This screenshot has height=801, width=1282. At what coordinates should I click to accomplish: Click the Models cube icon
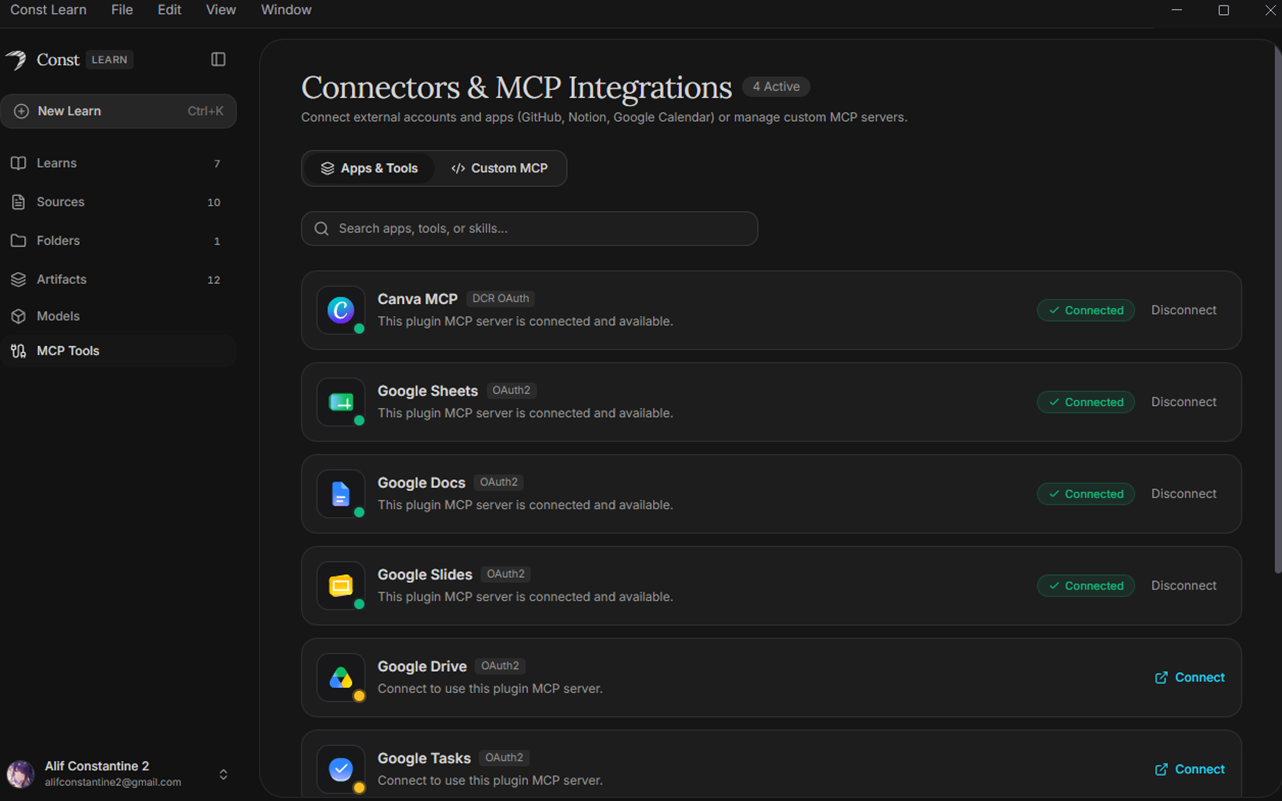pyautogui.click(x=18, y=316)
